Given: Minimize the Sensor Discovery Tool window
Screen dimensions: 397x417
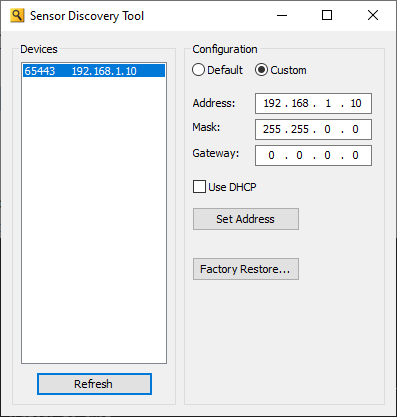Looking at the screenshot, I should [x=282, y=15].
